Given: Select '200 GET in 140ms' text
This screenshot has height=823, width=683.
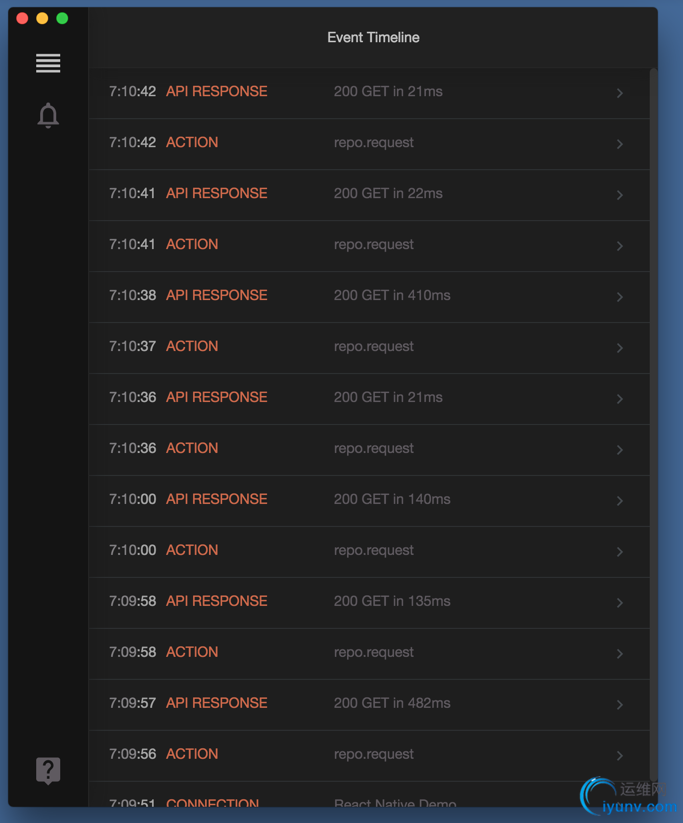Looking at the screenshot, I should tap(392, 499).
